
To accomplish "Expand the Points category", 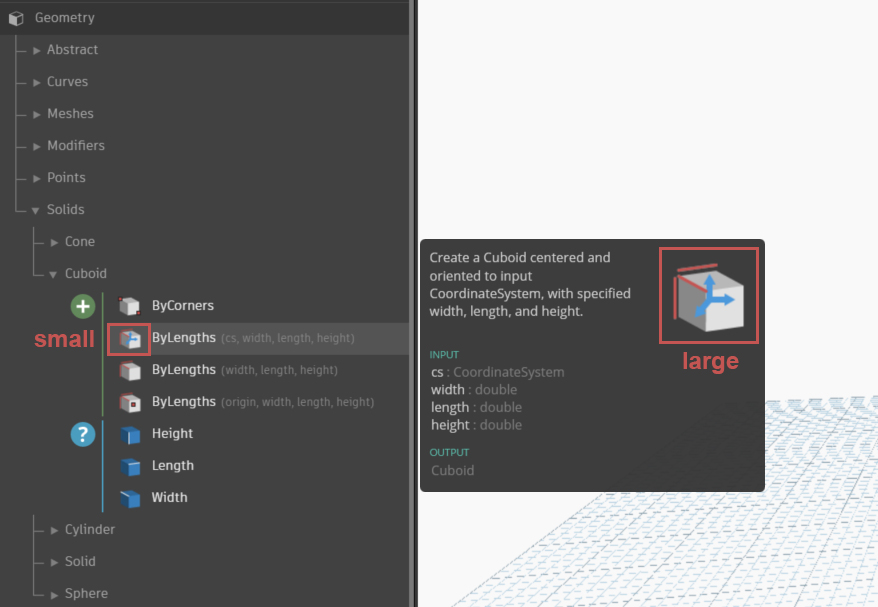I will coord(36,178).
